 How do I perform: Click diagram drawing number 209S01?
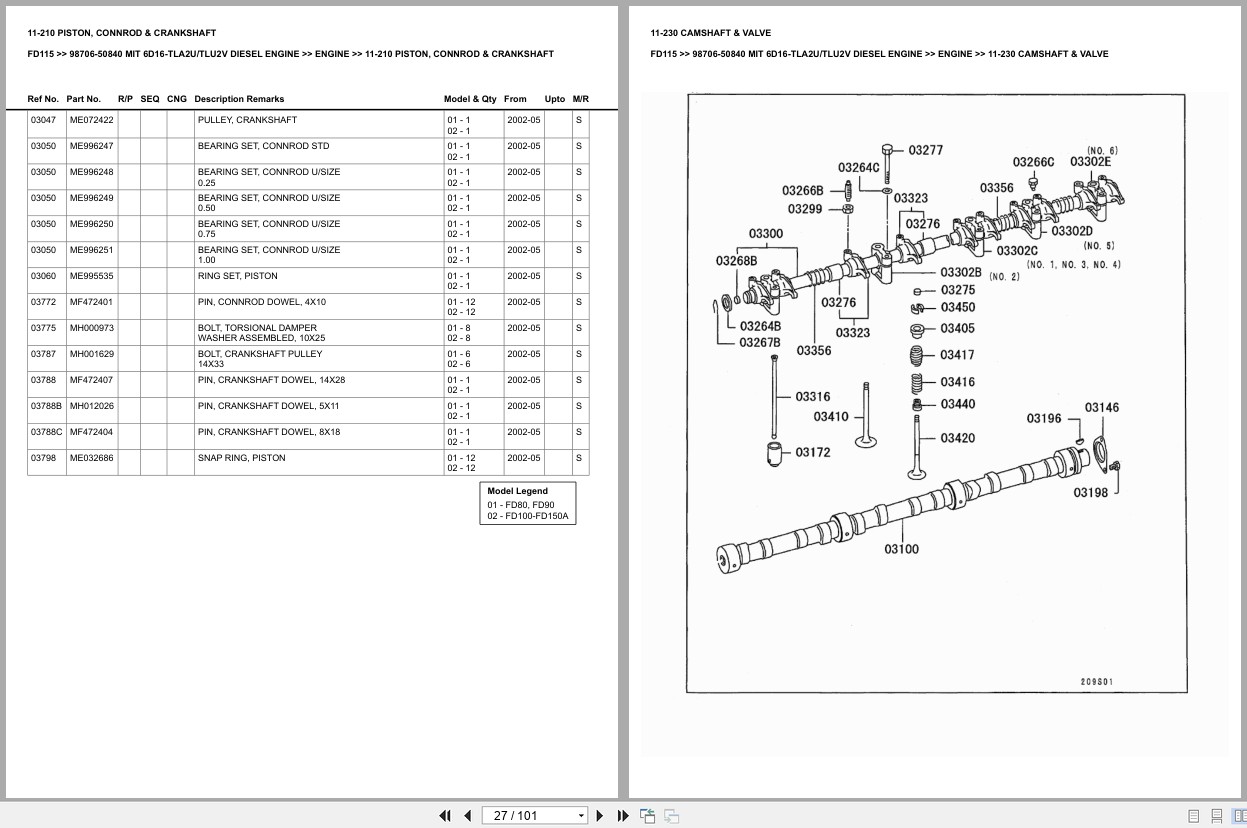1097,682
